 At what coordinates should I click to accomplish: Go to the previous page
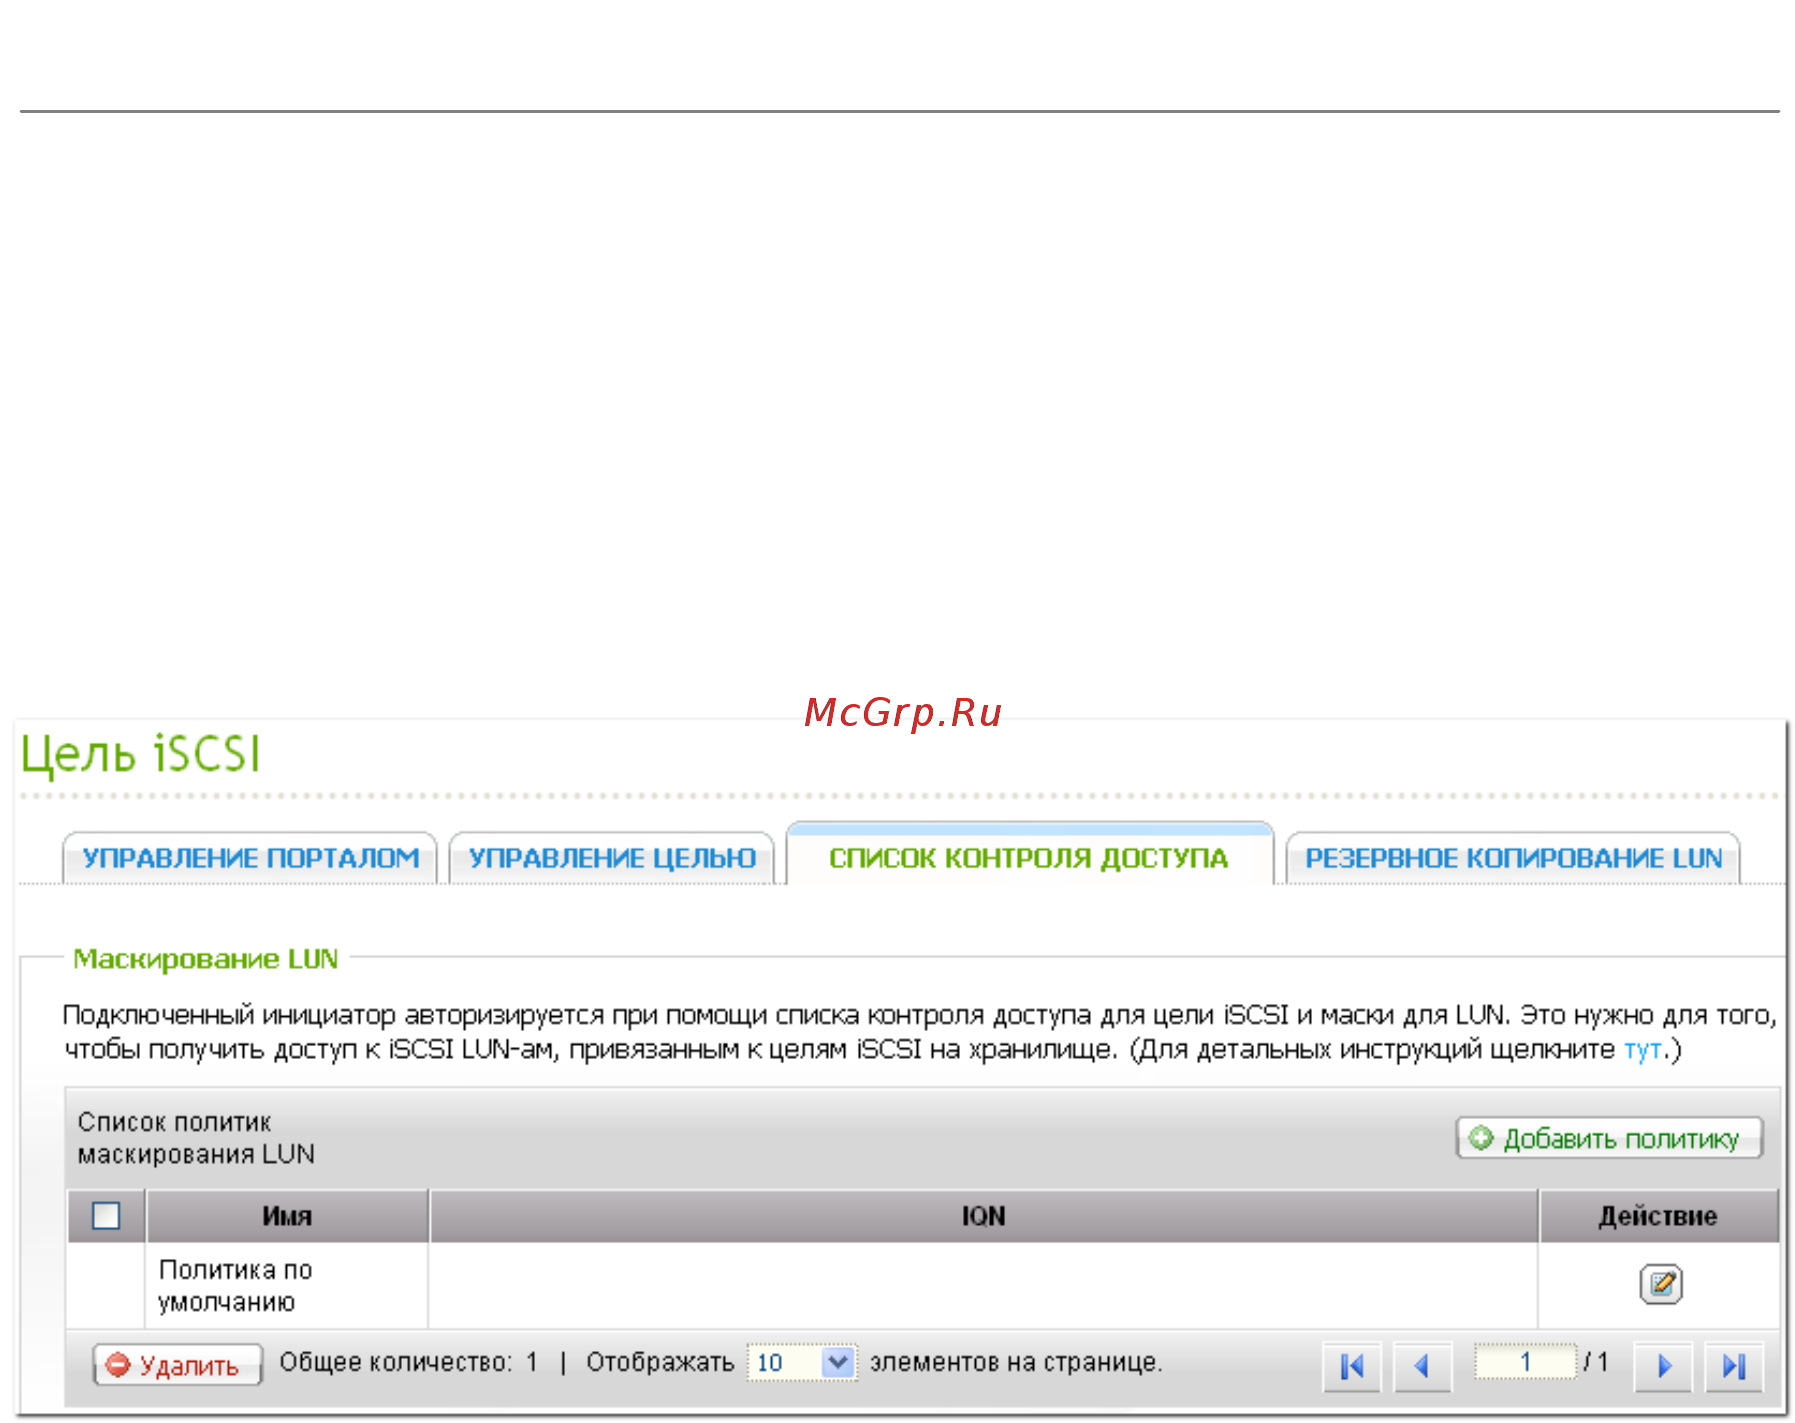pyautogui.click(x=1422, y=1365)
